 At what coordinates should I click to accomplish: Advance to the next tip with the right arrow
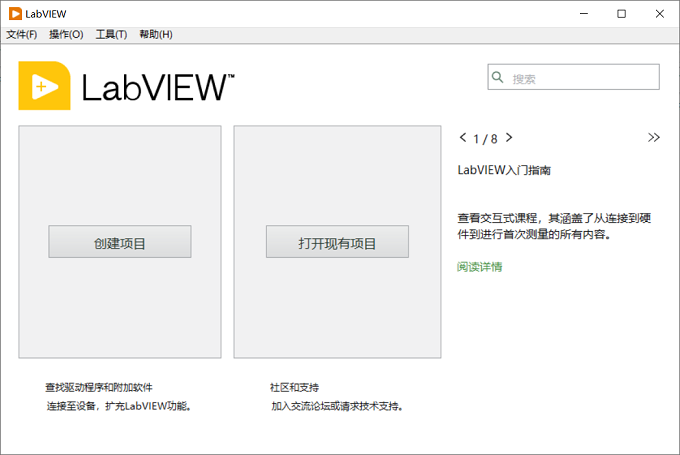(x=509, y=138)
